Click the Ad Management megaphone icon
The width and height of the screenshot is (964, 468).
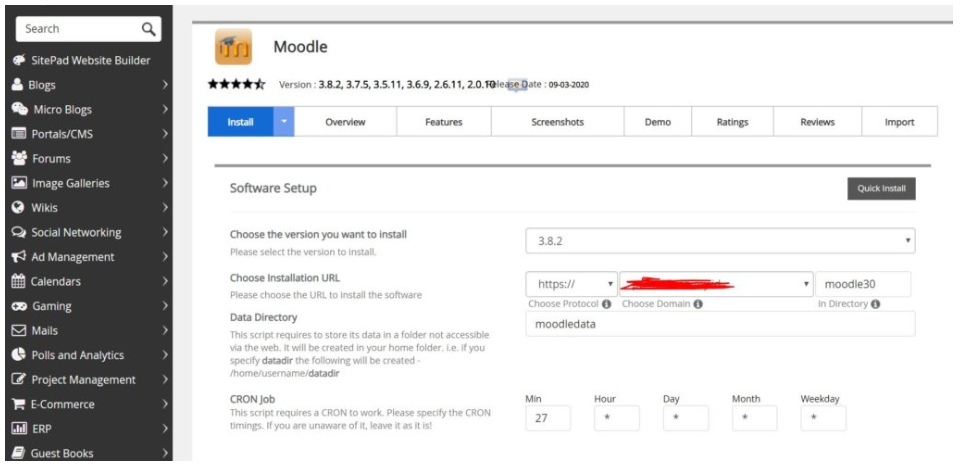tap(19, 257)
